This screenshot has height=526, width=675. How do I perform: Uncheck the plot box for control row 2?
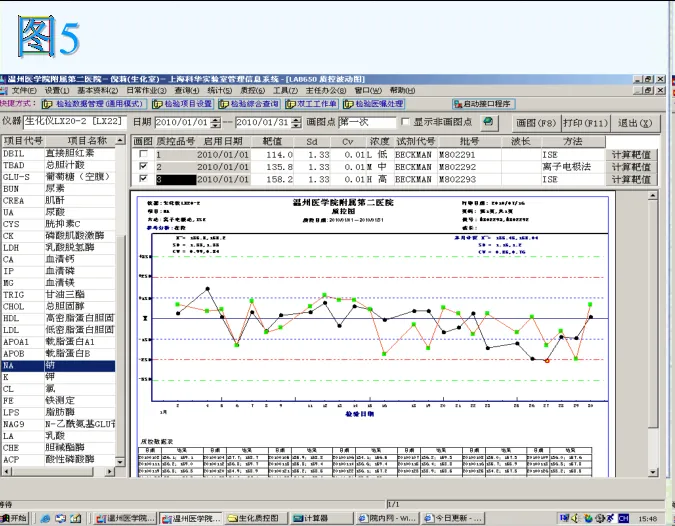coord(142,167)
